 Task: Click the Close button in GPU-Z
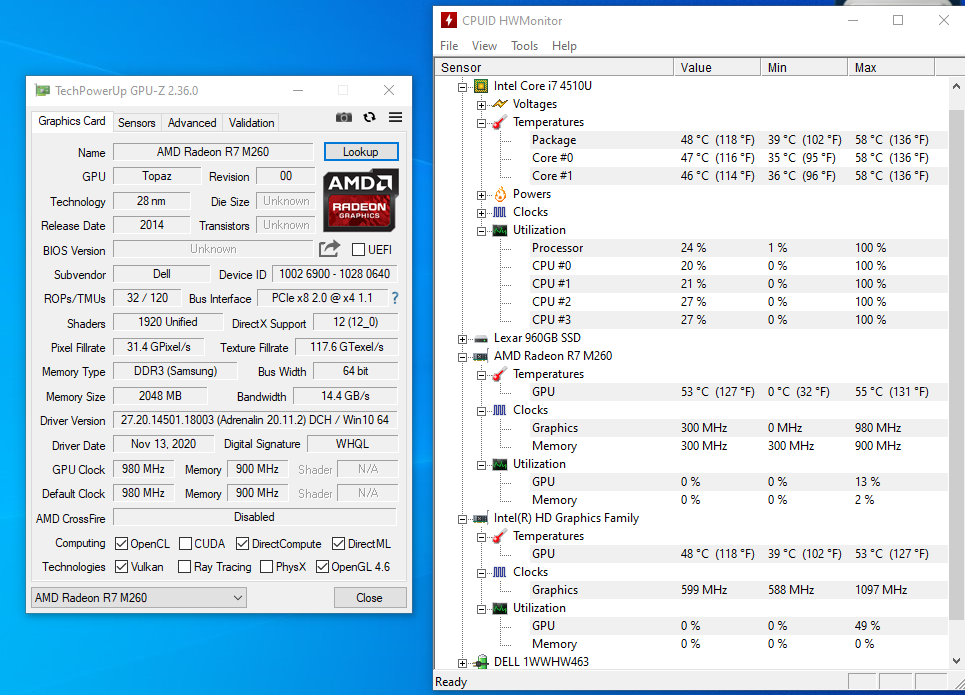click(x=369, y=598)
